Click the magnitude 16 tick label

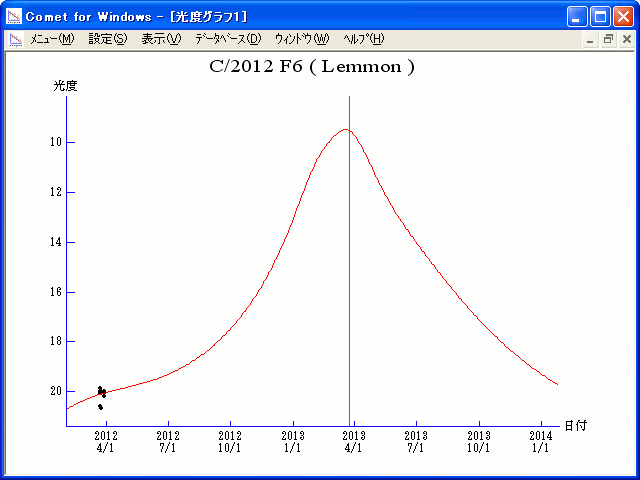[x=56, y=292]
